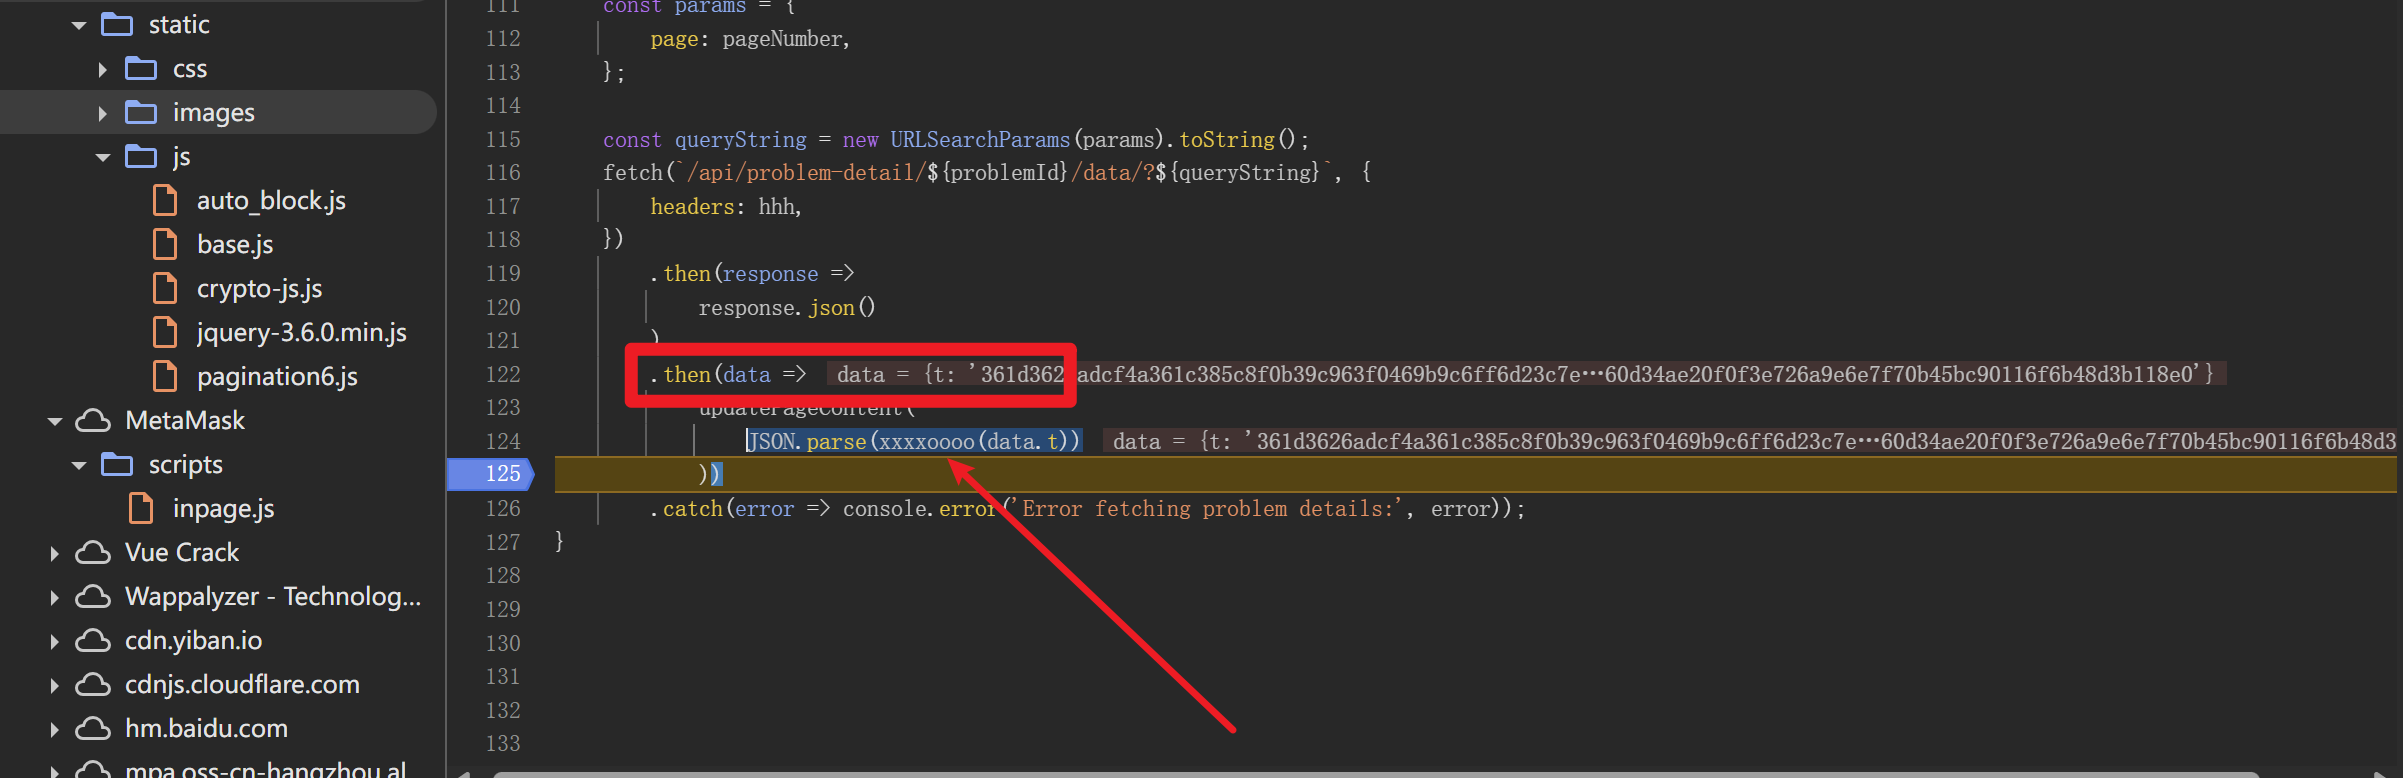This screenshot has width=2403, height=778.
Task: Click 'Error fetching problem details:' string
Action: click(1208, 508)
